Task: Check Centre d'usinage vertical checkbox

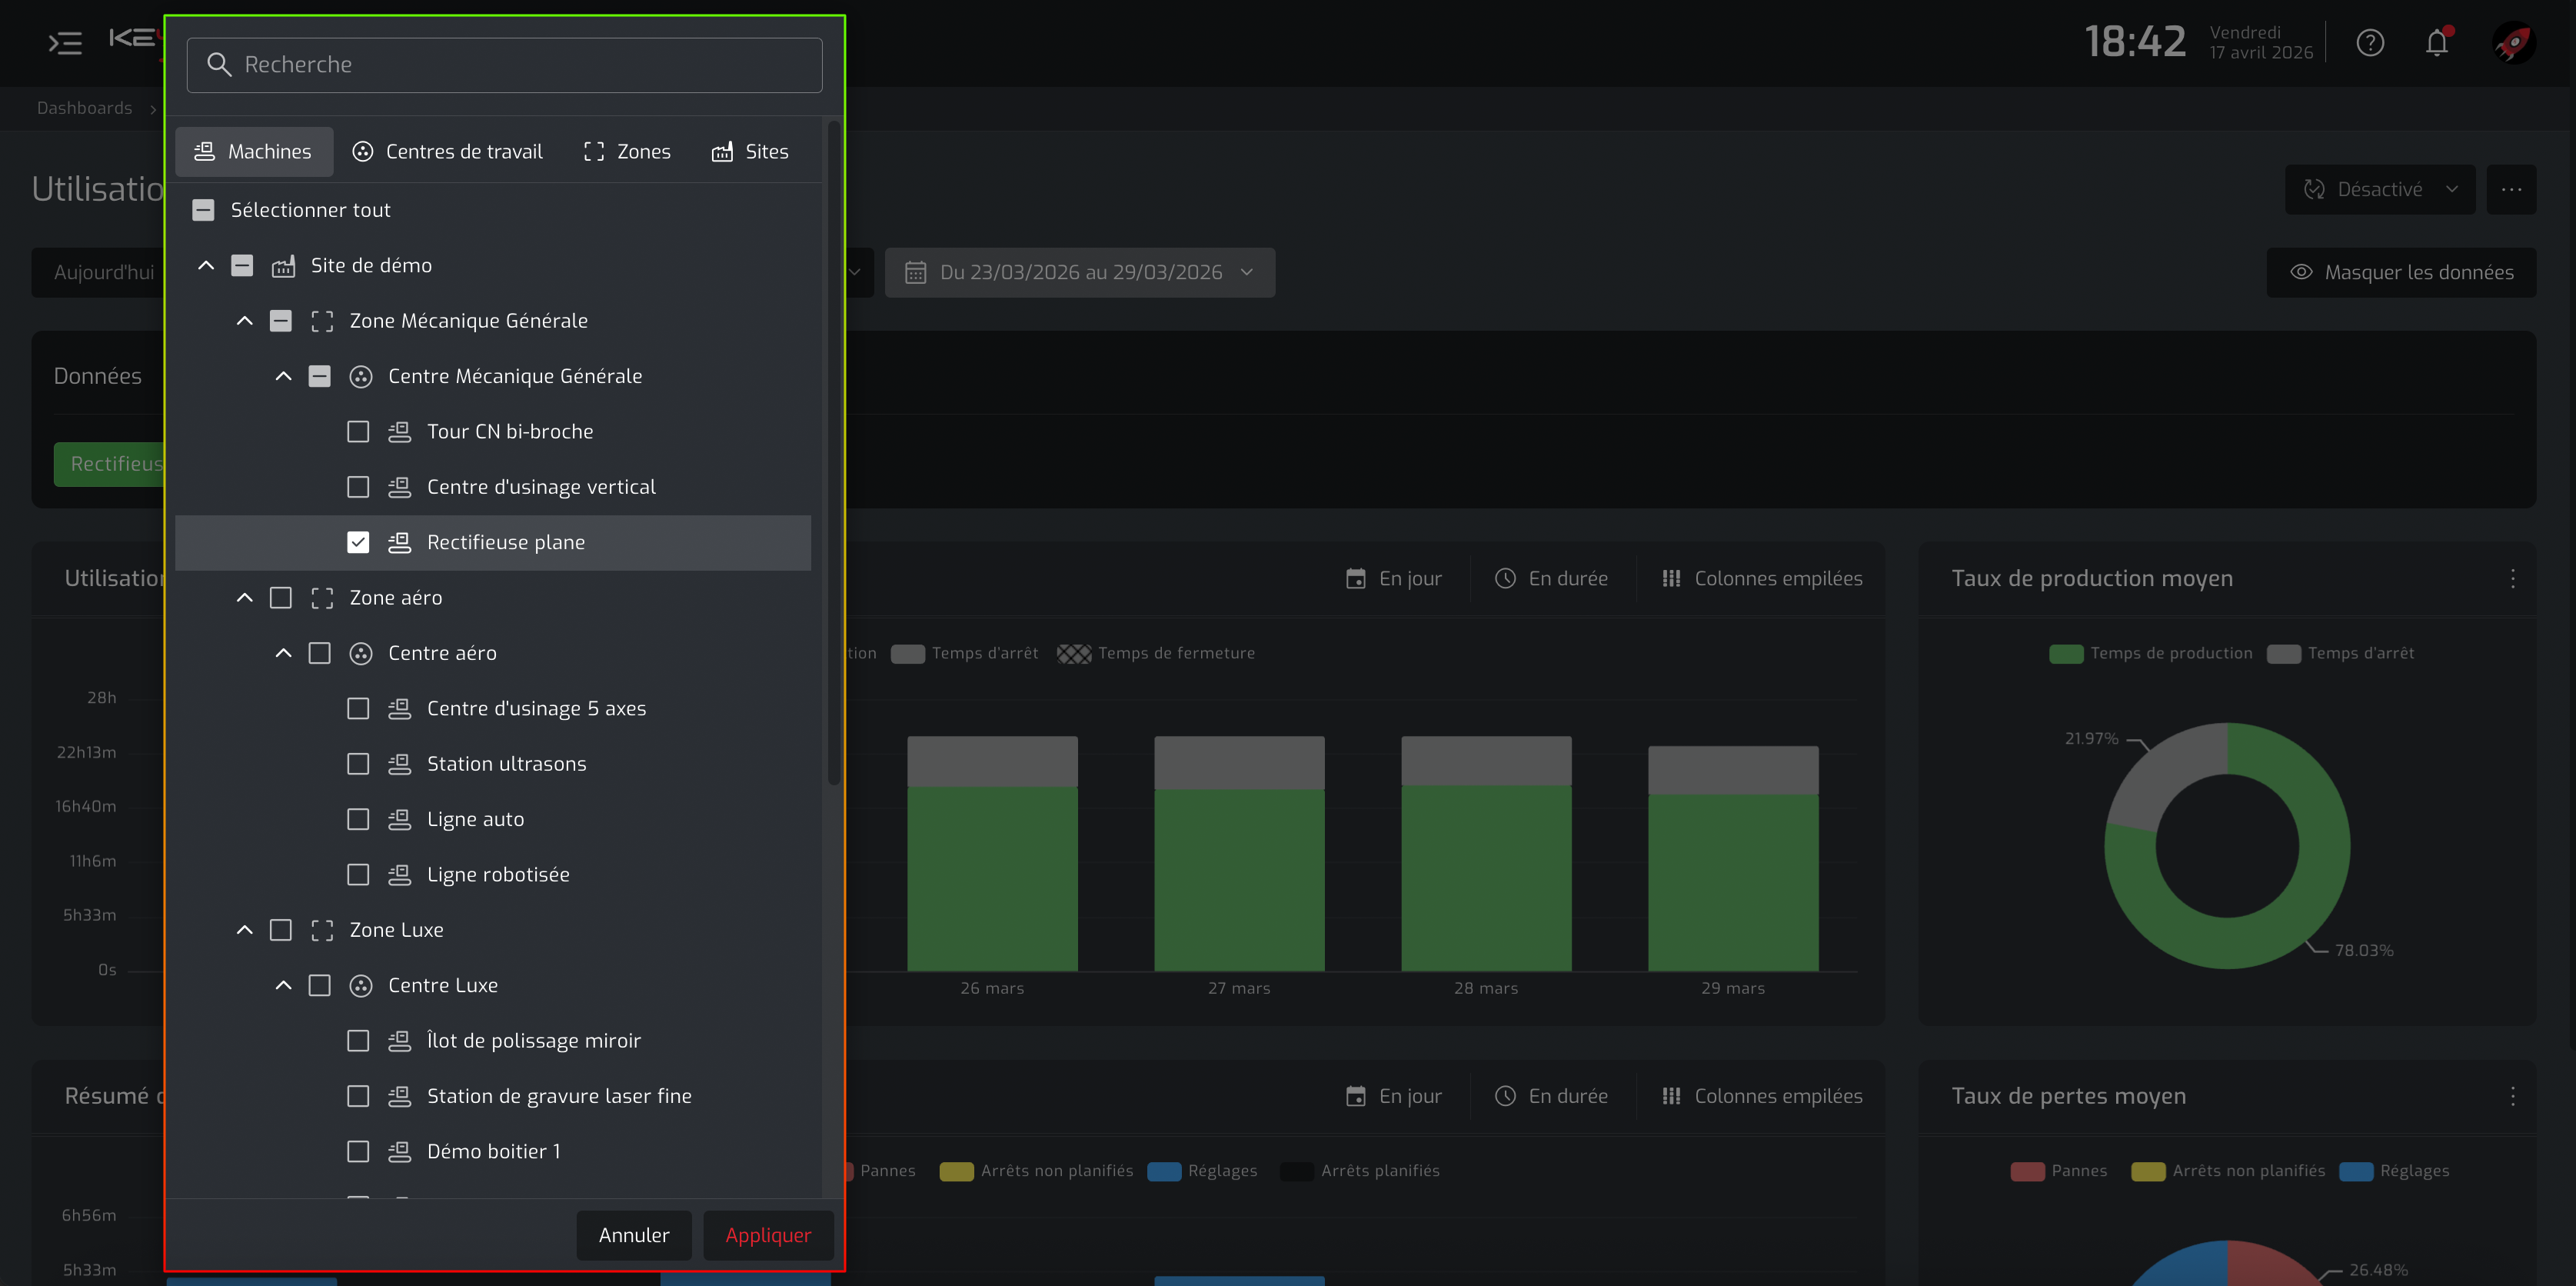Action: click(358, 487)
